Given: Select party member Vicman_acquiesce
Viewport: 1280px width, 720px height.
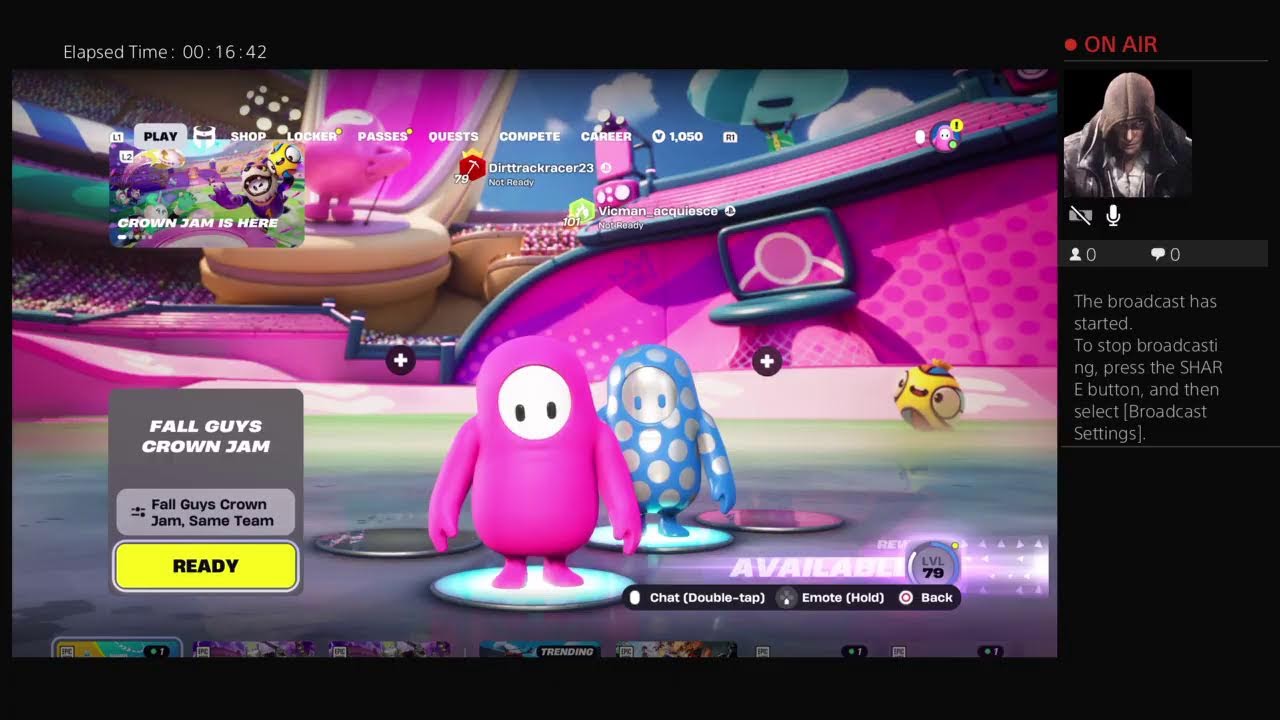Looking at the screenshot, I should (657, 211).
